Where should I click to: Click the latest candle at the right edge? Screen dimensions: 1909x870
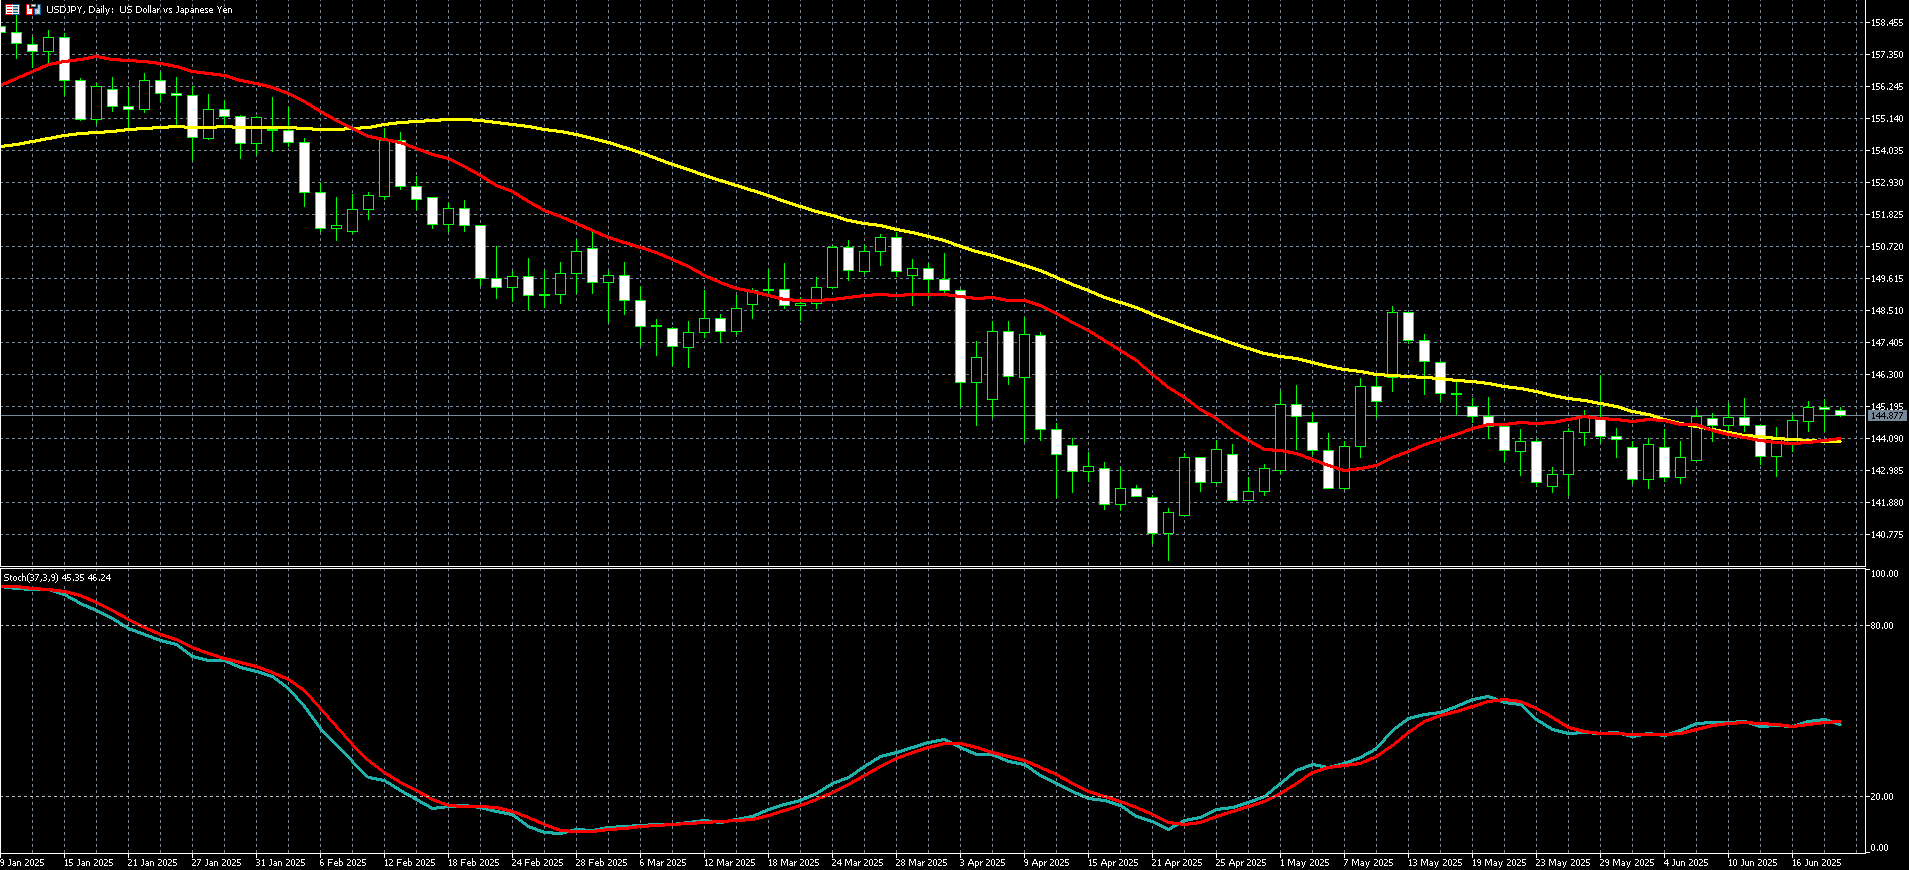pos(1840,412)
